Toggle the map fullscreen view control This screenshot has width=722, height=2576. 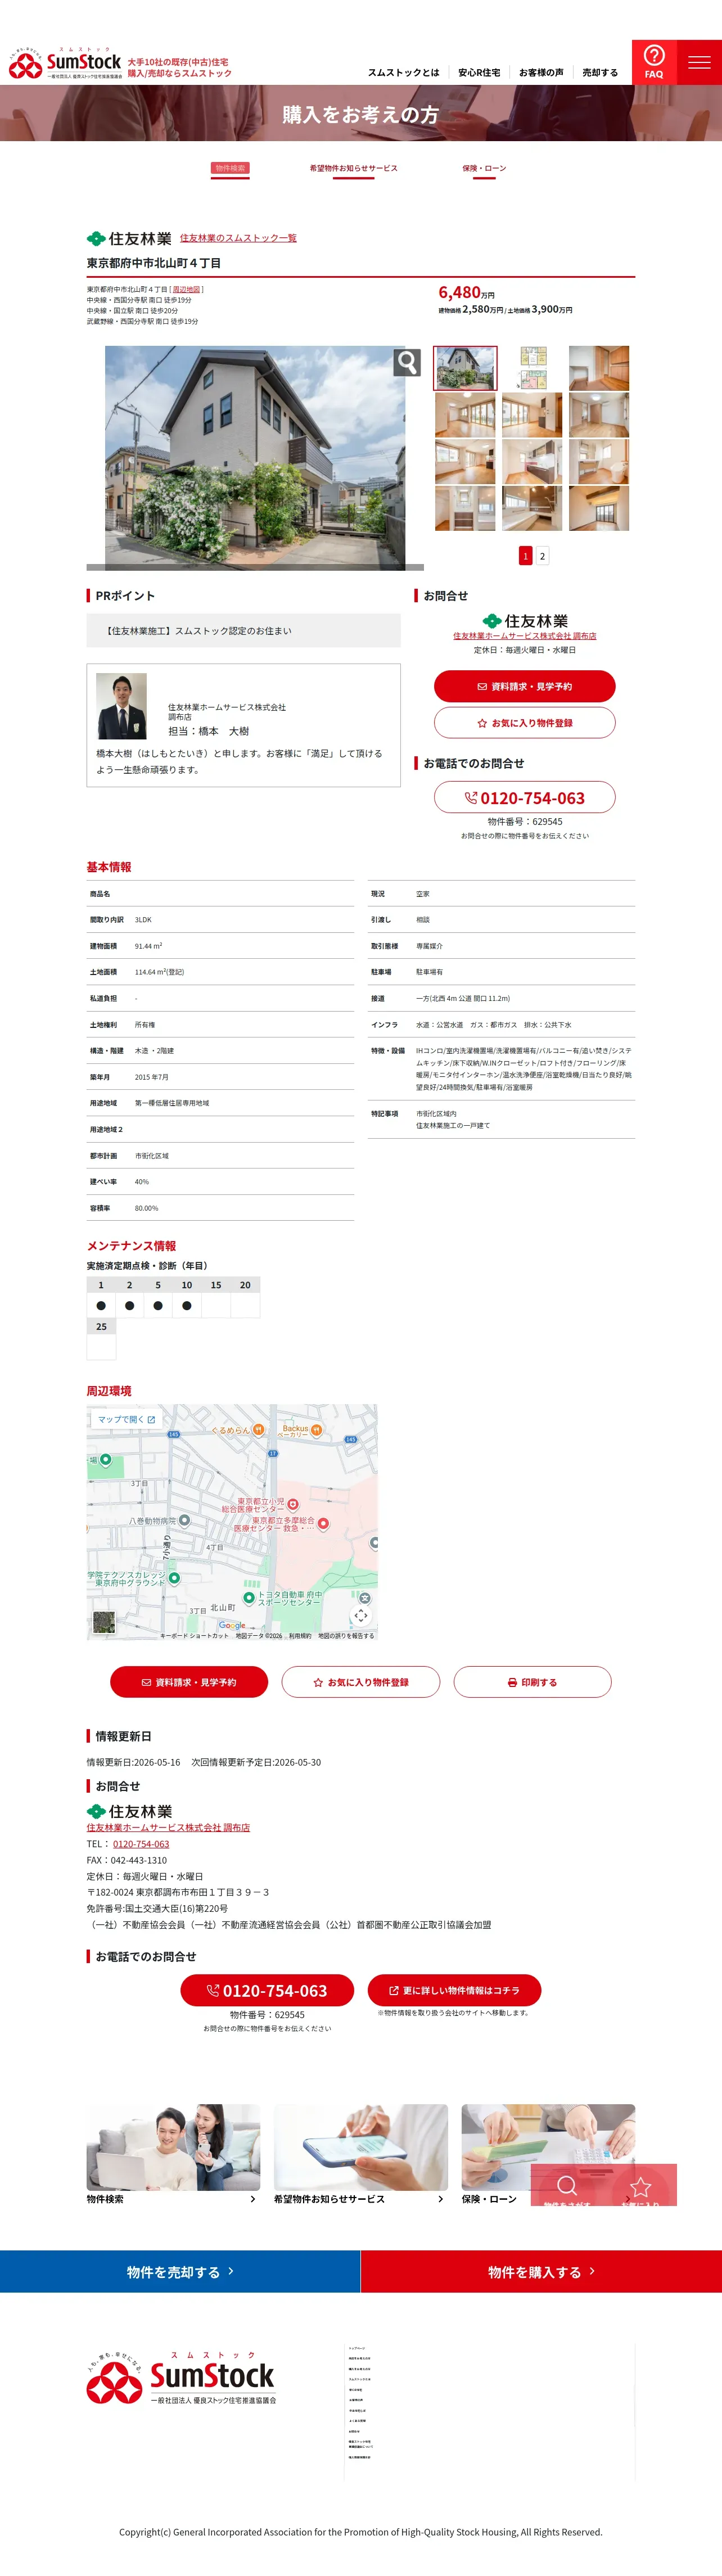coord(361,1615)
